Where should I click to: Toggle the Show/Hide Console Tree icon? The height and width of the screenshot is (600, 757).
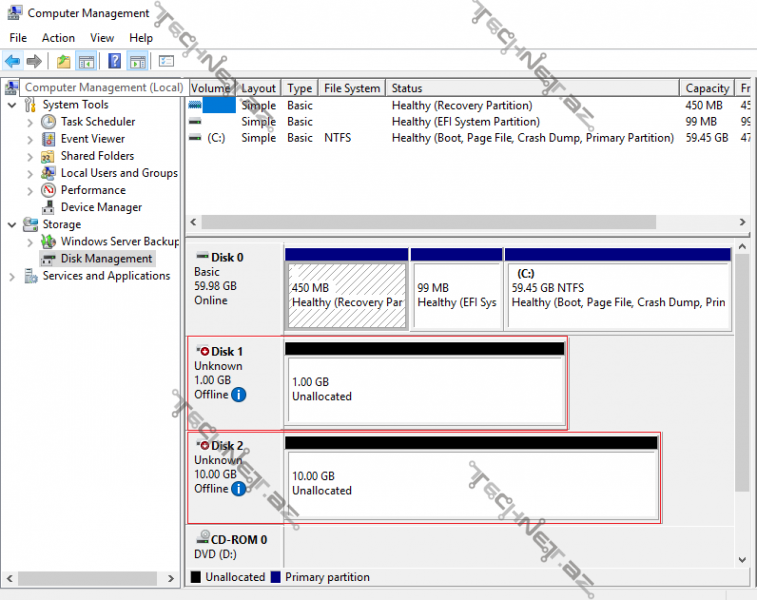coord(87,62)
